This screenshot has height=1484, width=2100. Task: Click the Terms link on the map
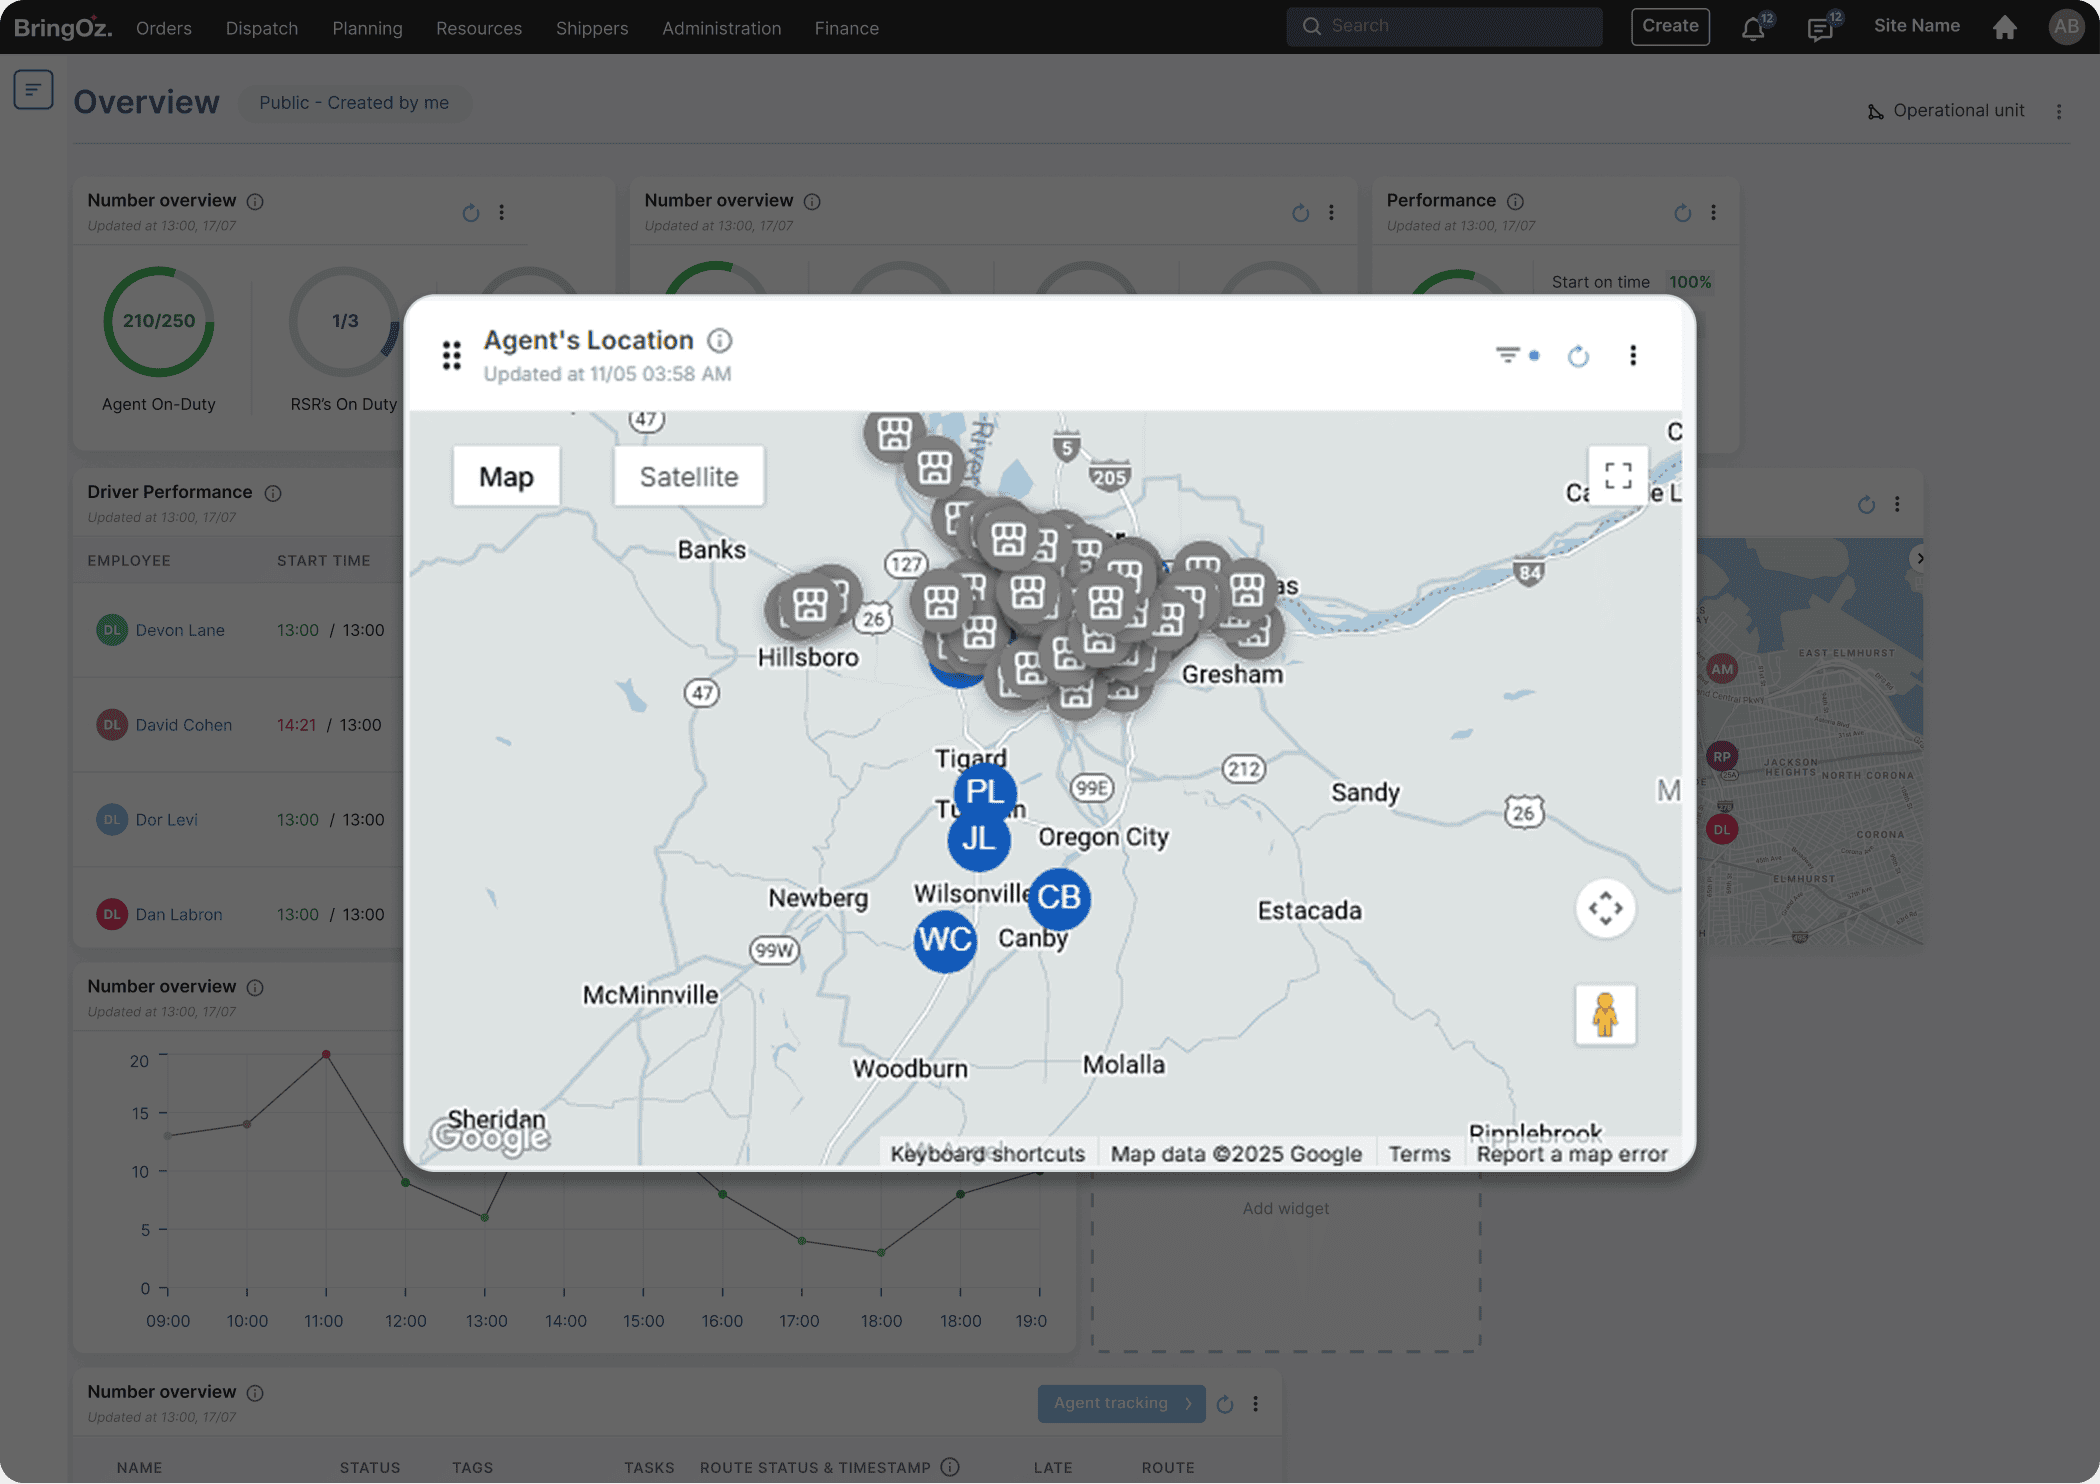point(1419,1154)
